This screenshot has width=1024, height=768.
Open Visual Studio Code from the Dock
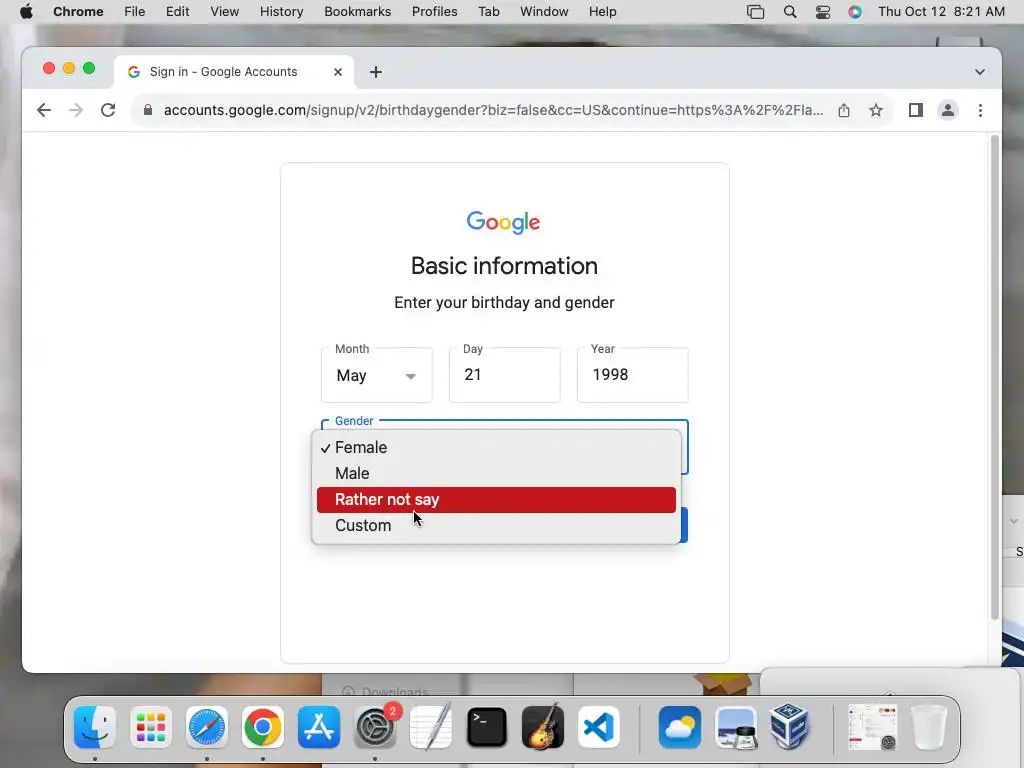click(599, 727)
